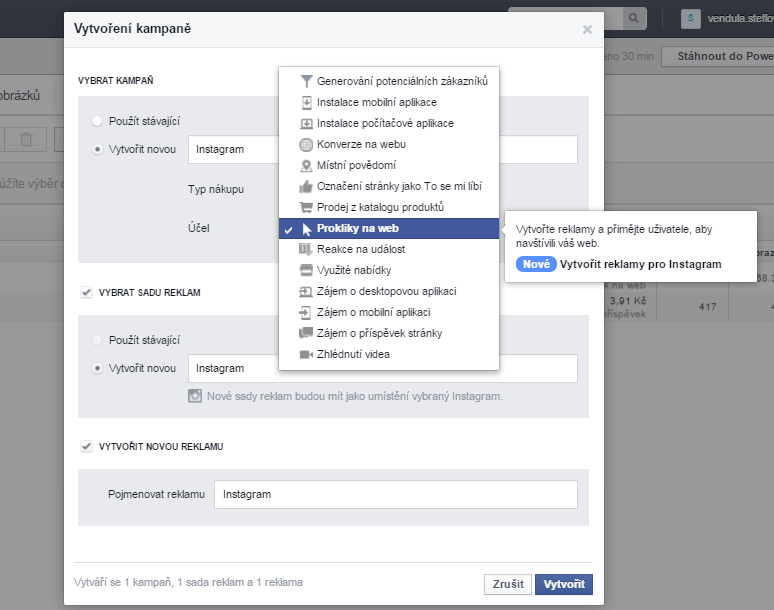
Task: Choose Zájem o mobilní aplikaci objective
Action: (389, 312)
